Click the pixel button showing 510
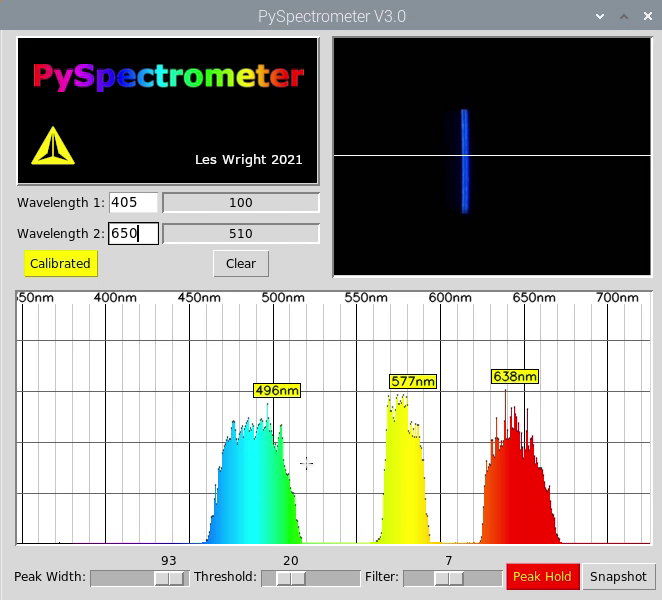The height and width of the screenshot is (600, 662). [x=241, y=233]
